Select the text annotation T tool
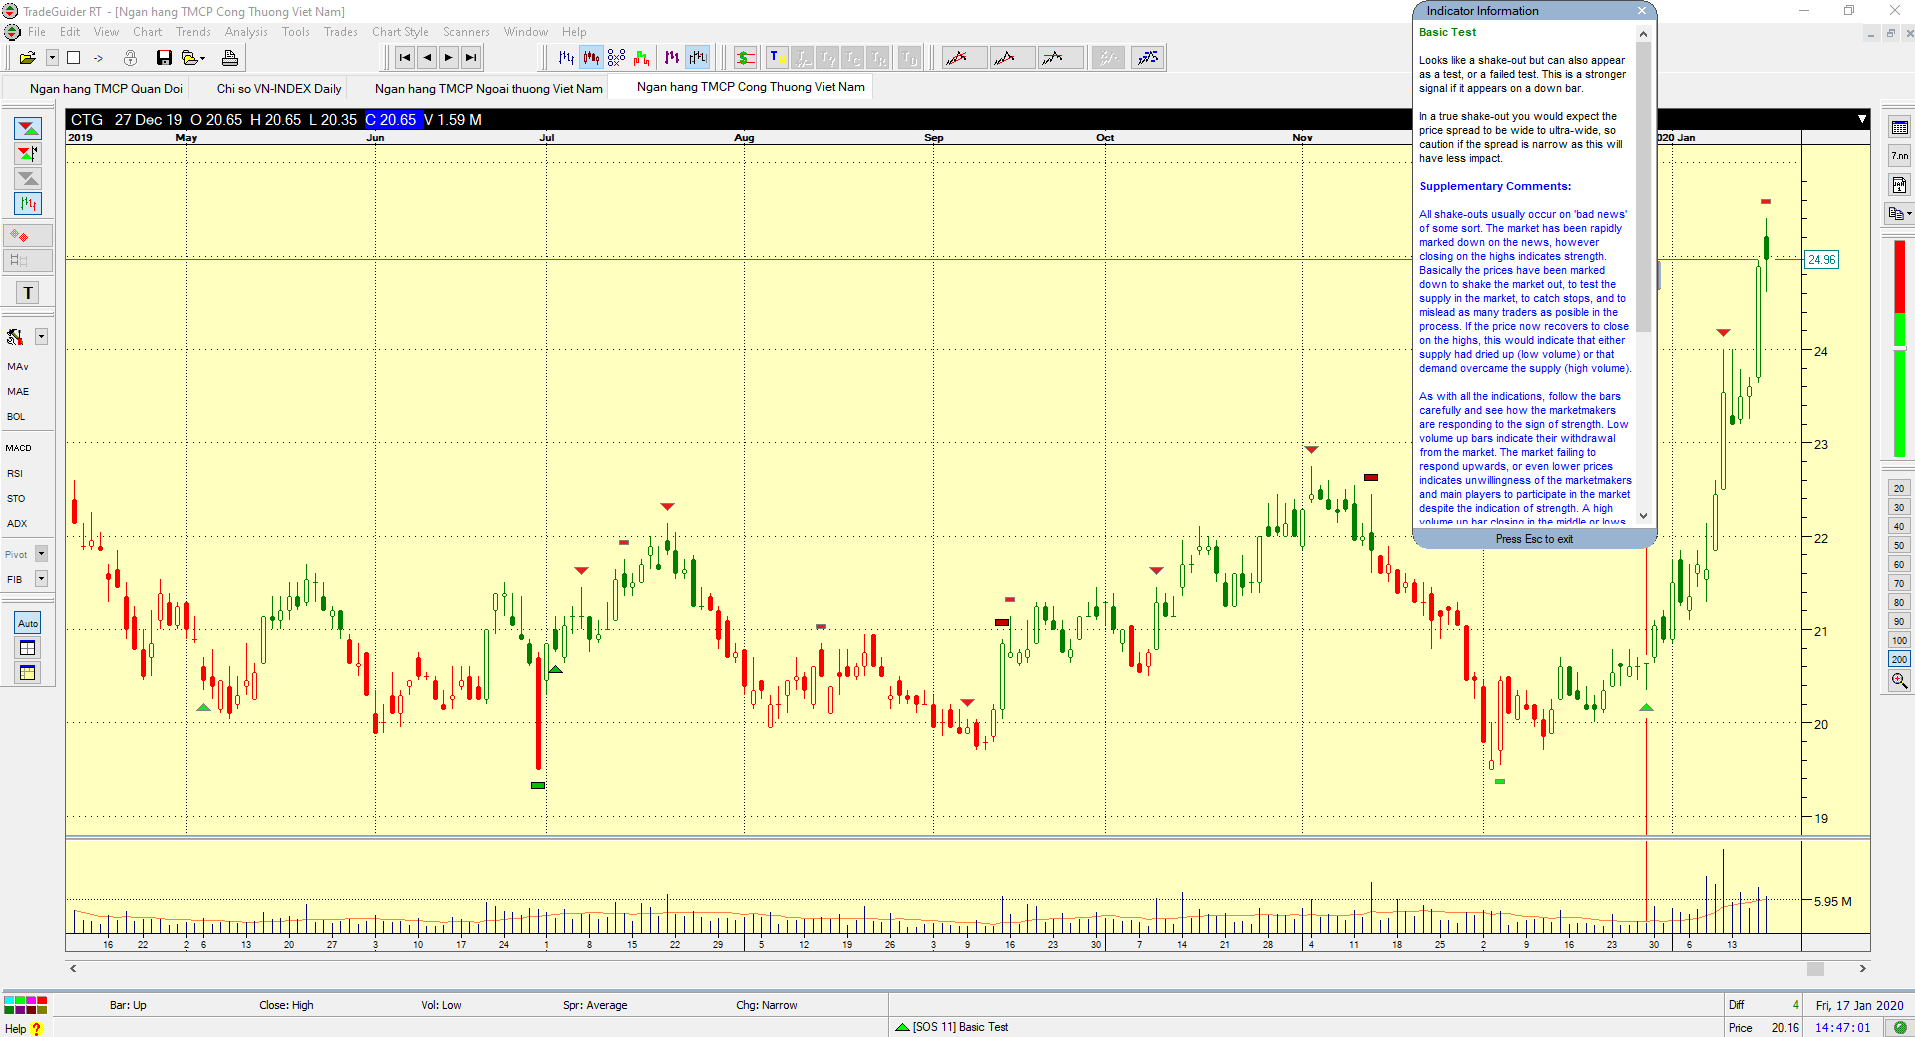Screen dimensions: 1915x1037 tap(28, 293)
